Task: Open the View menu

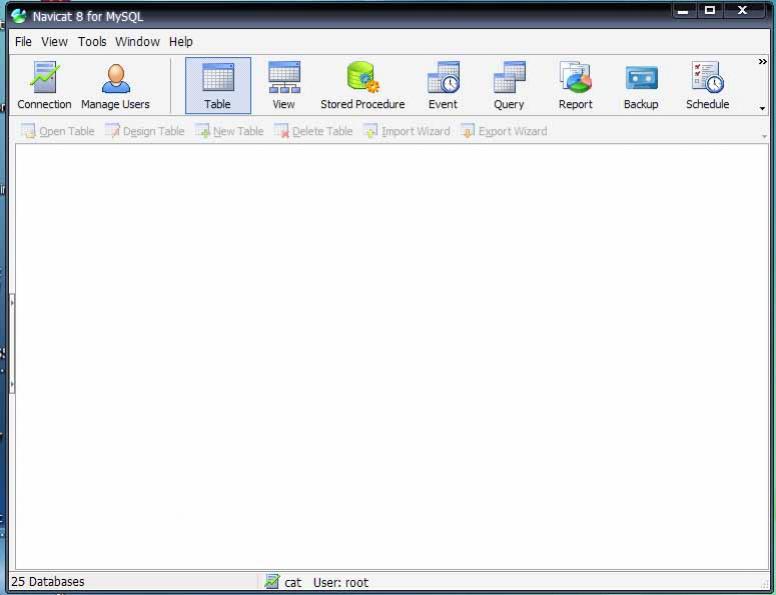Action: tap(54, 42)
